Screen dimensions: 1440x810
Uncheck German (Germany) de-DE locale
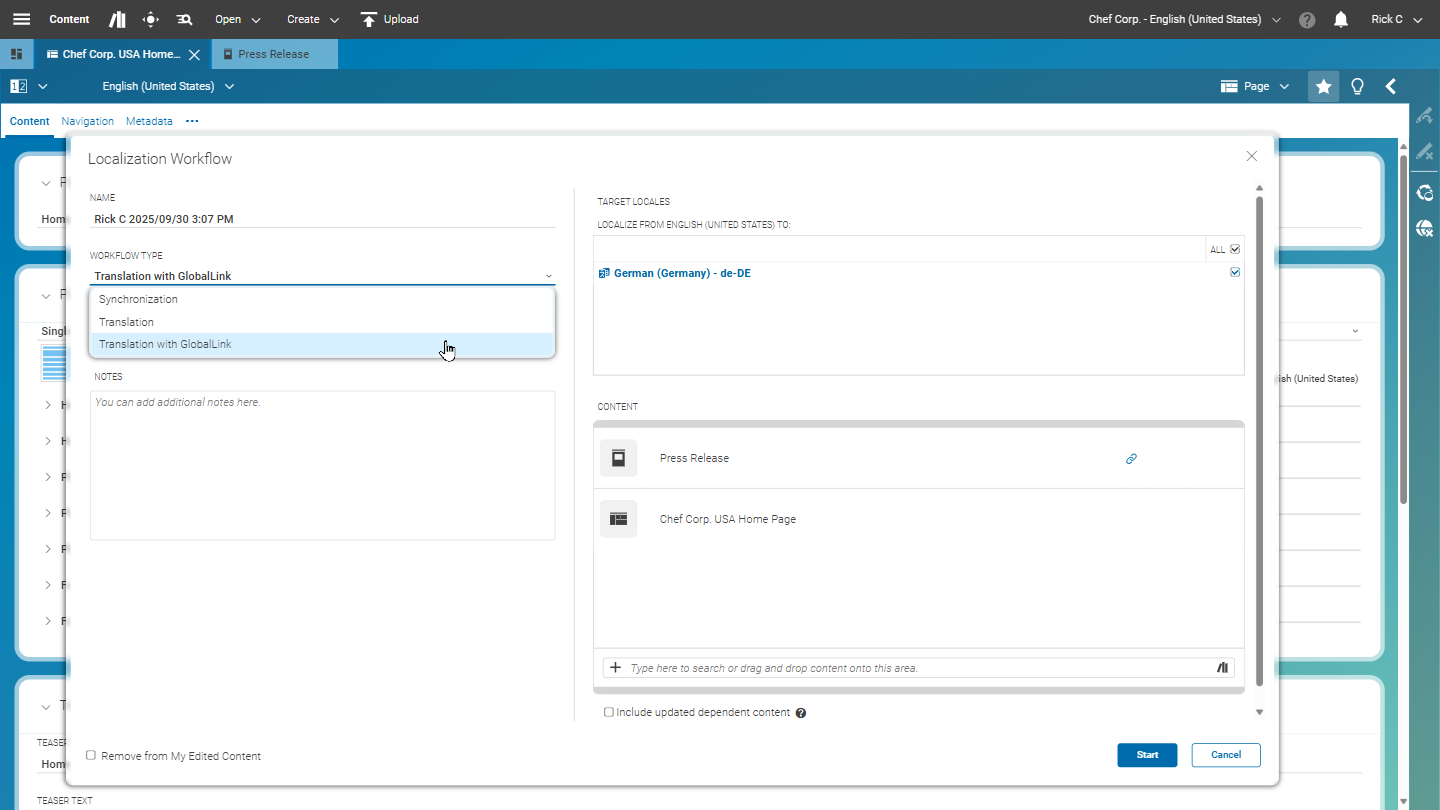(x=1235, y=272)
